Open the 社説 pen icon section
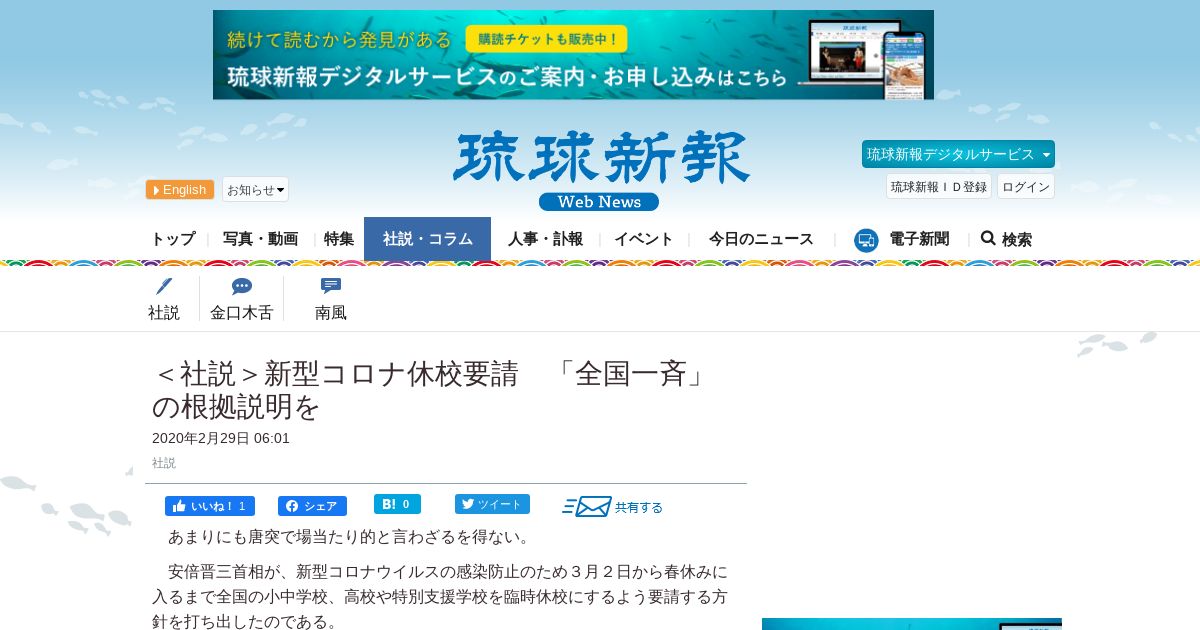This screenshot has height=630, width=1200. click(164, 287)
